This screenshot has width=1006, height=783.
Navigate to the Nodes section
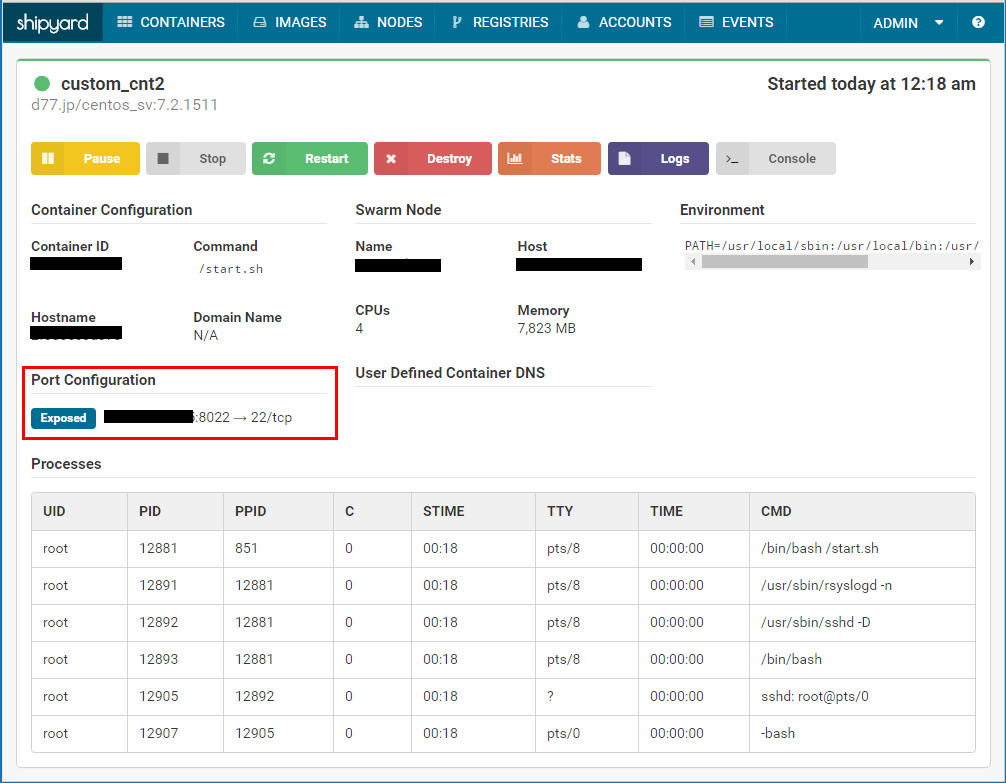[388, 22]
